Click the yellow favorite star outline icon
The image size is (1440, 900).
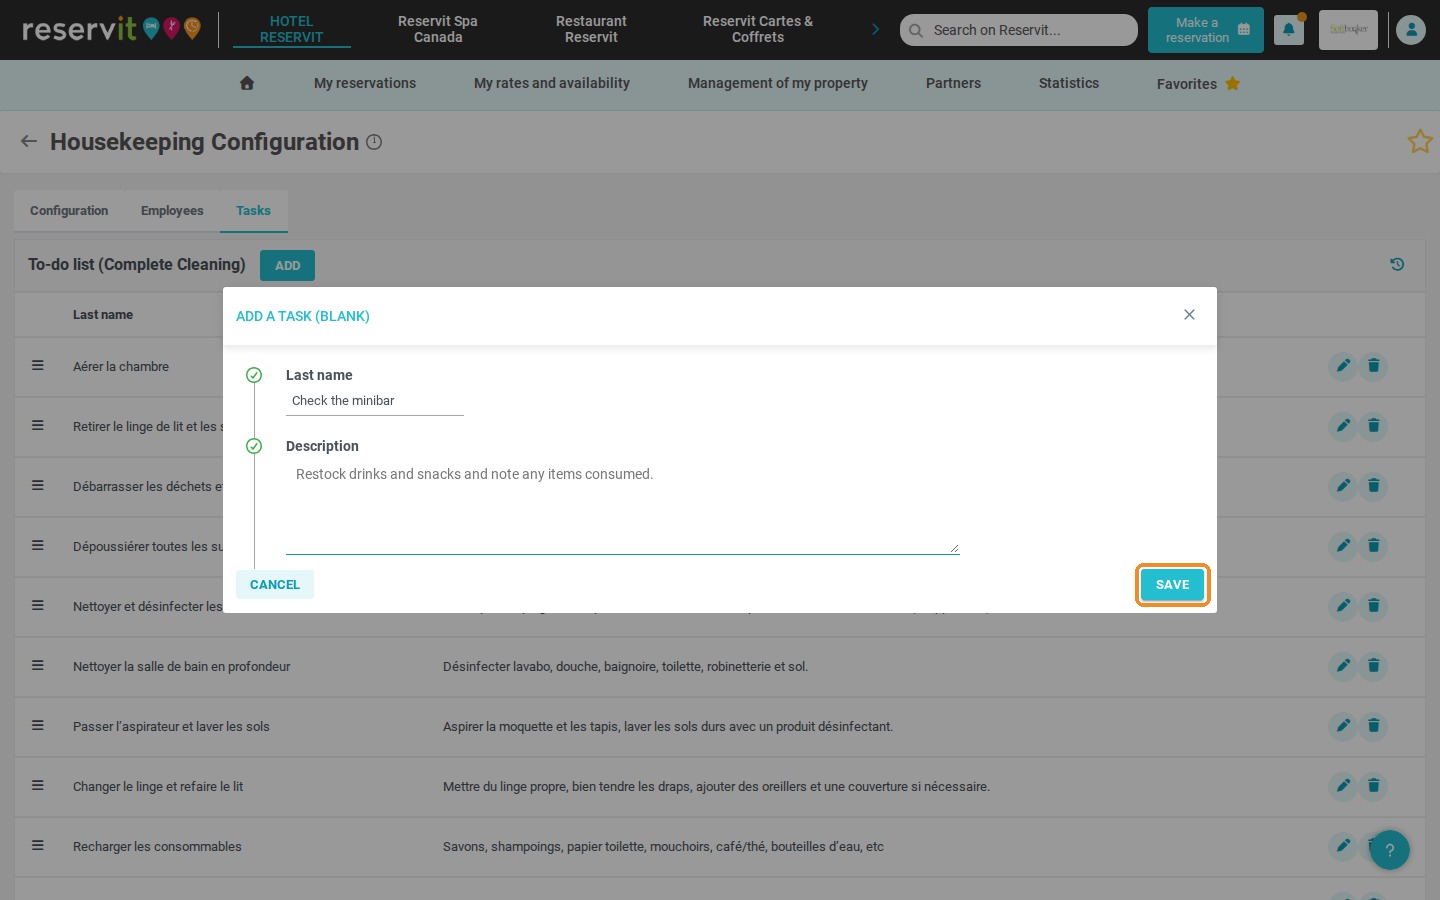coord(1420,142)
